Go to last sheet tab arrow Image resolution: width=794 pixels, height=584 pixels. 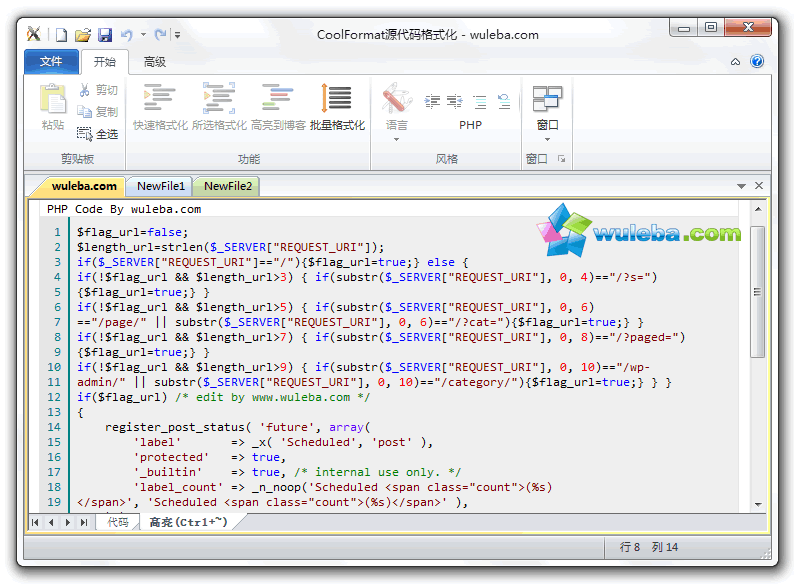[84, 522]
